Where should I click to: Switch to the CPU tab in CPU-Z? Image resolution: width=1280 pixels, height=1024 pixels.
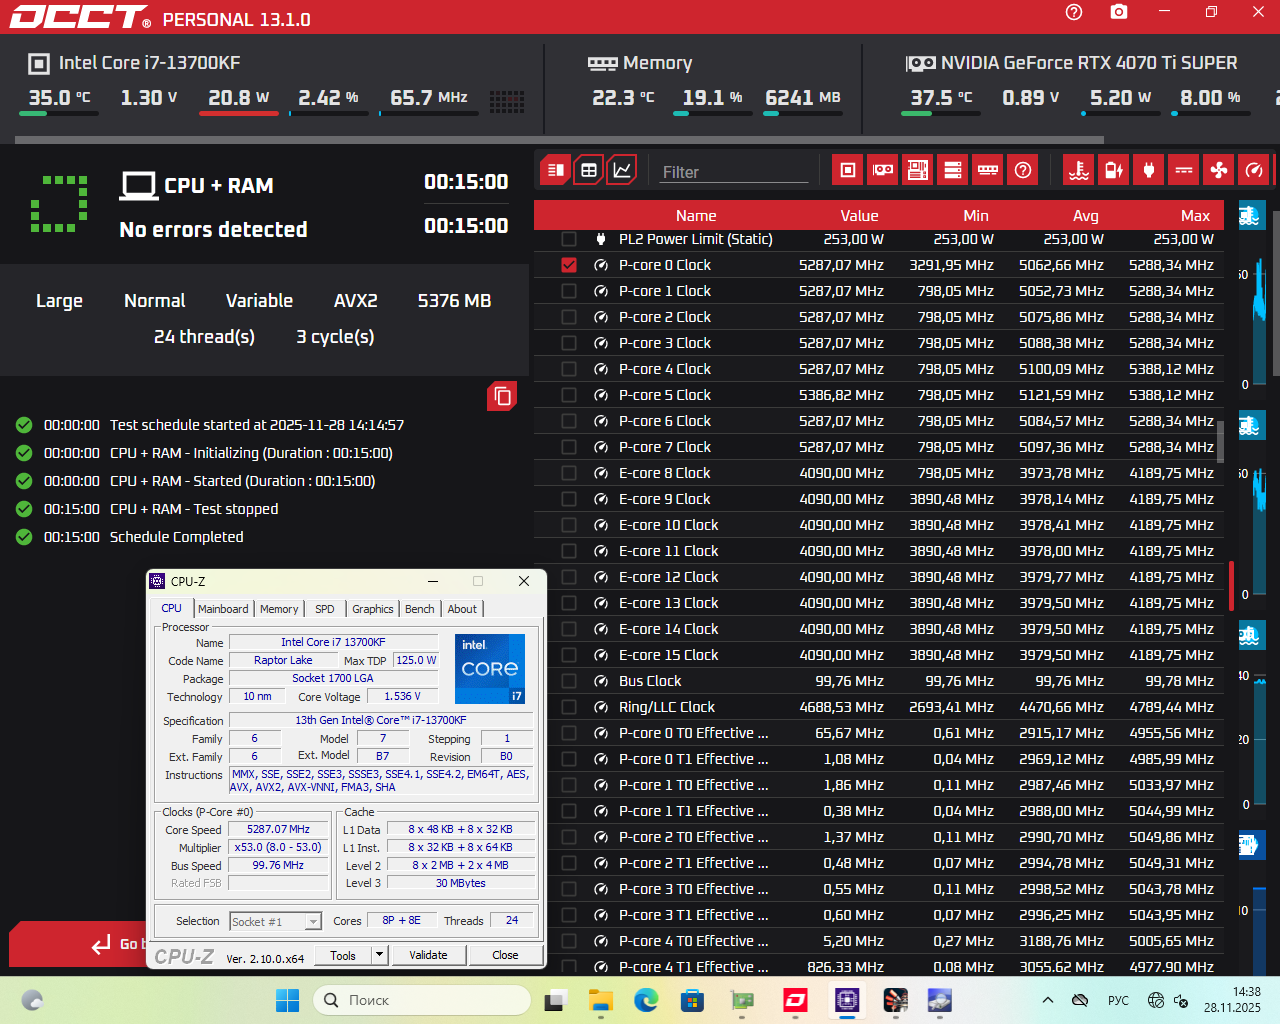click(172, 608)
